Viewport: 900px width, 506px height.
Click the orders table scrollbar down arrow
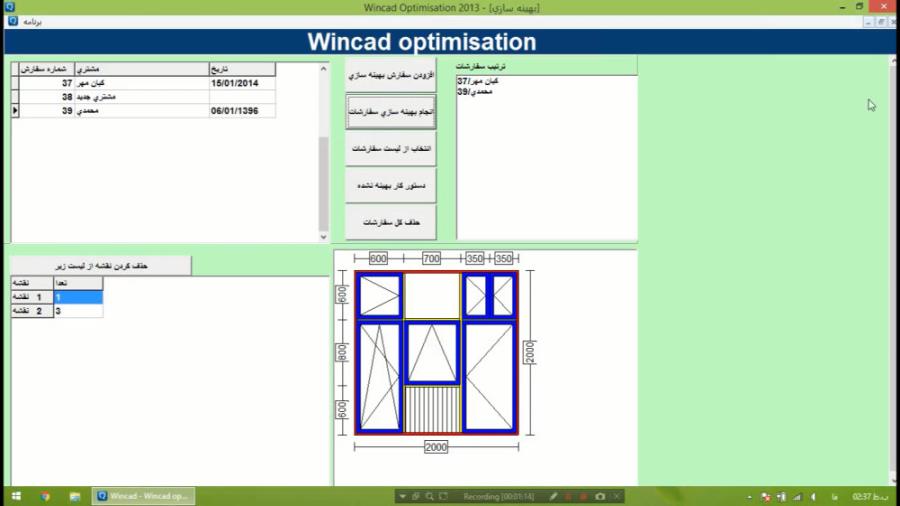(x=323, y=237)
